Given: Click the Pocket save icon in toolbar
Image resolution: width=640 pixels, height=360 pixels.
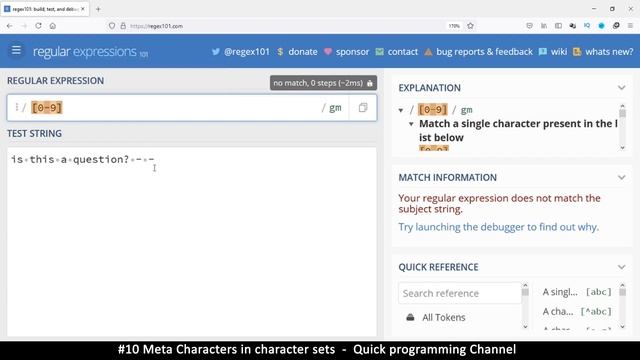Looking at the screenshot, I should [529, 26].
